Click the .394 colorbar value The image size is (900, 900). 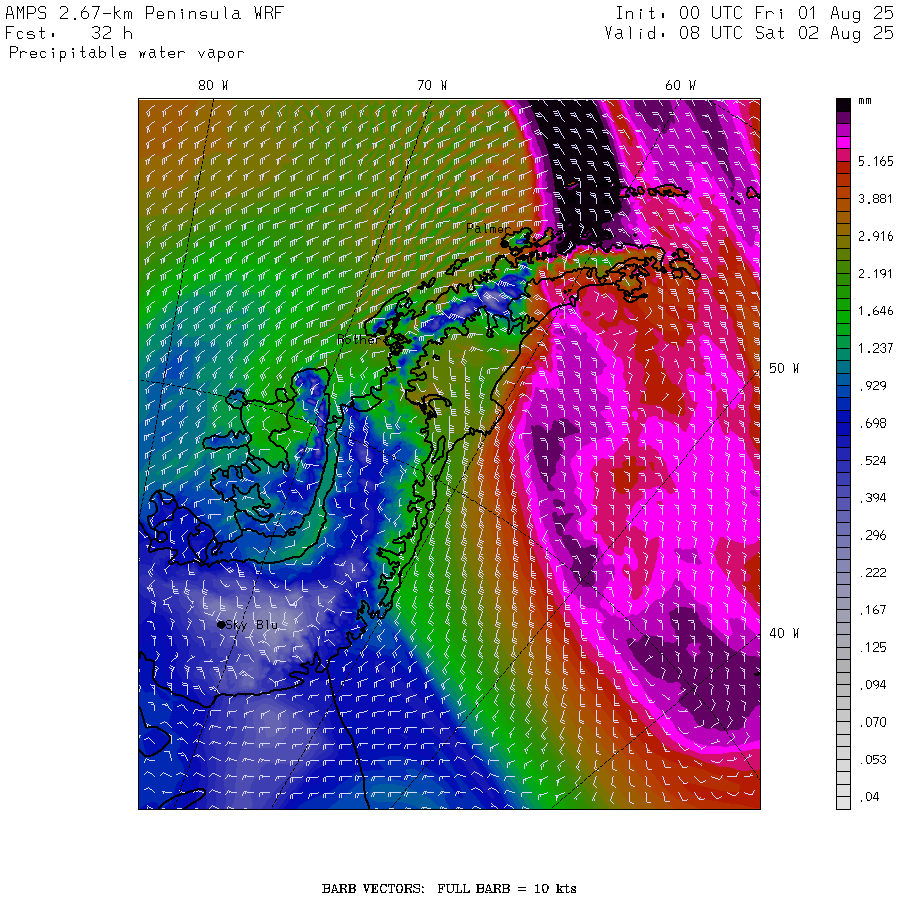(x=875, y=498)
